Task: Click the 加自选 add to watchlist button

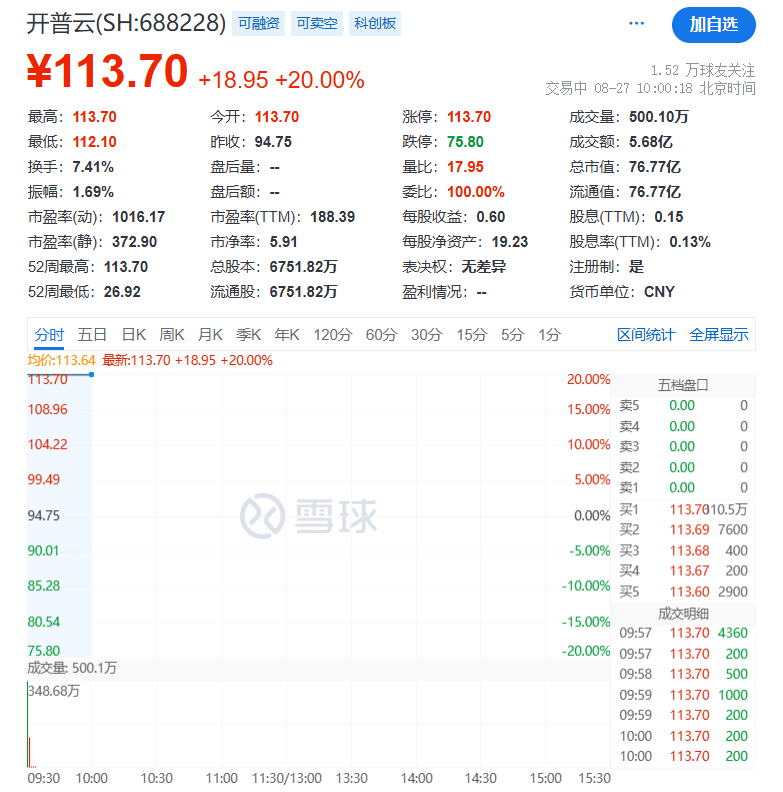Action: pos(714,24)
